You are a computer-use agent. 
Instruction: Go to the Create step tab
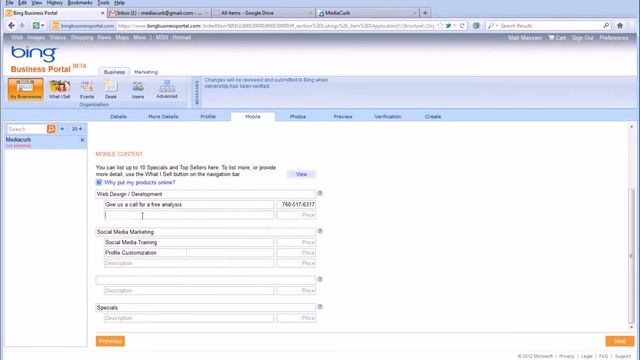pyautogui.click(x=433, y=117)
